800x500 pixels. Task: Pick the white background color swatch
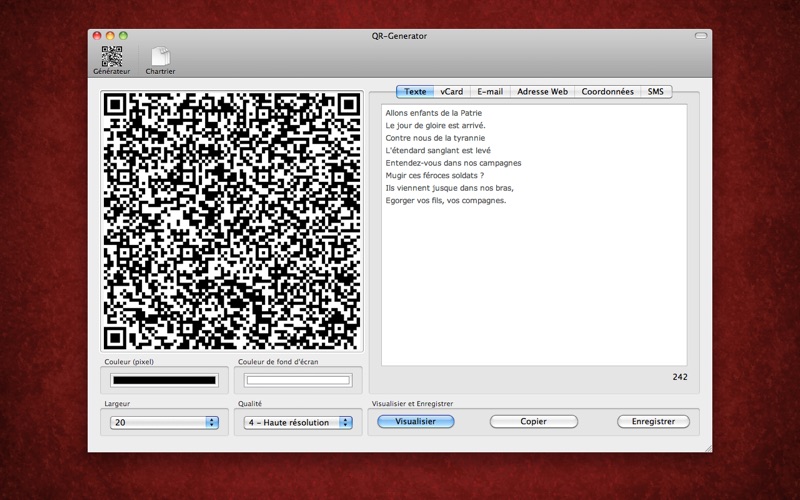298,380
